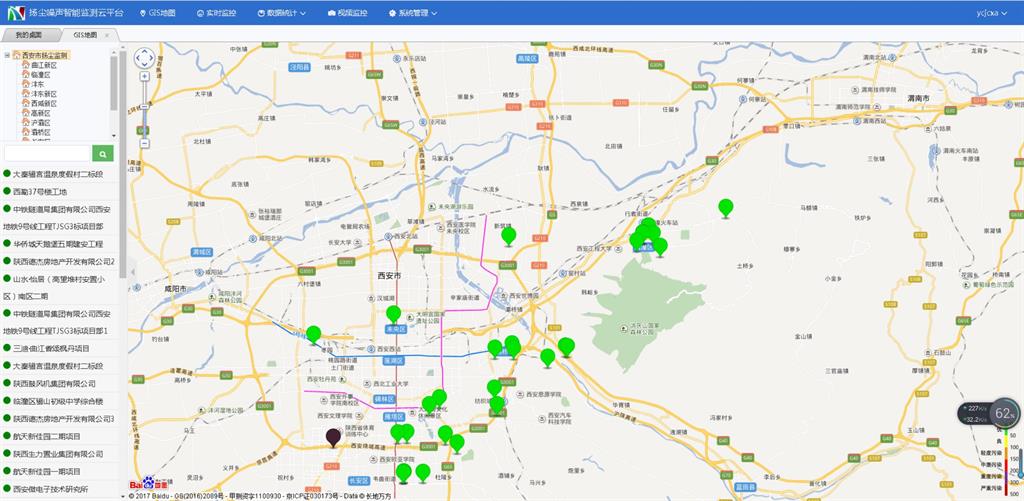The height and width of the screenshot is (501, 1024).
Task: Collapse the 西安市扬尘监测 tree root
Action: (7, 56)
